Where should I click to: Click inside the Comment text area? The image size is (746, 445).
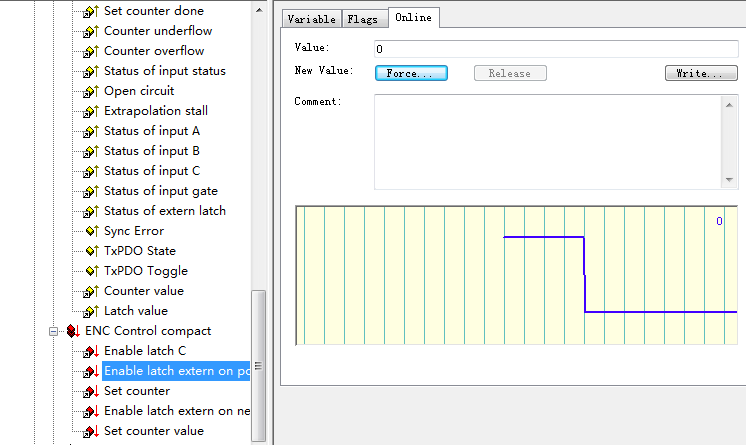point(548,142)
